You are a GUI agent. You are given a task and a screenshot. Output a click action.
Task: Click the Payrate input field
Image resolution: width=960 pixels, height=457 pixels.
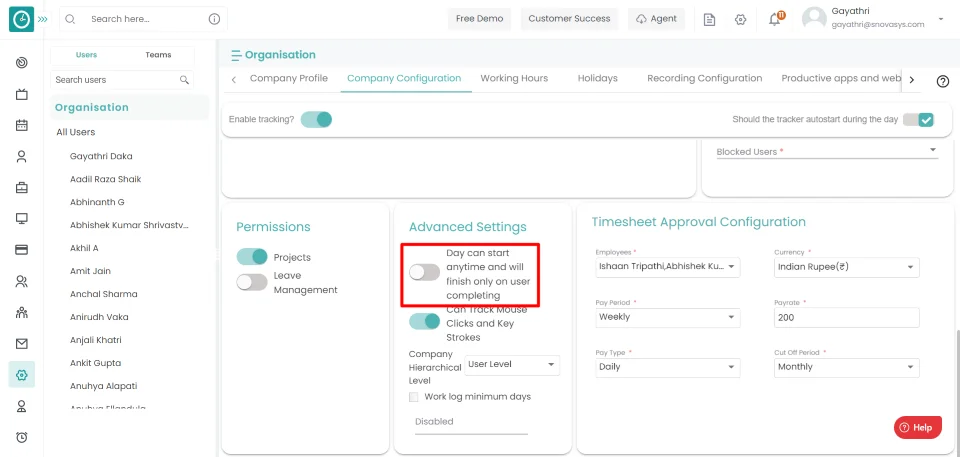pyautogui.click(x=846, y=317)
